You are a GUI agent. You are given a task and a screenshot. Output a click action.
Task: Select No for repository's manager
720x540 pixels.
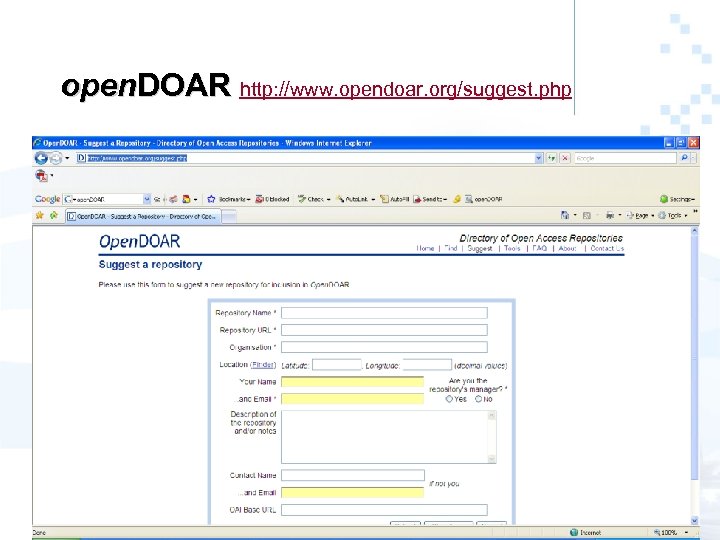coord(478,399)
